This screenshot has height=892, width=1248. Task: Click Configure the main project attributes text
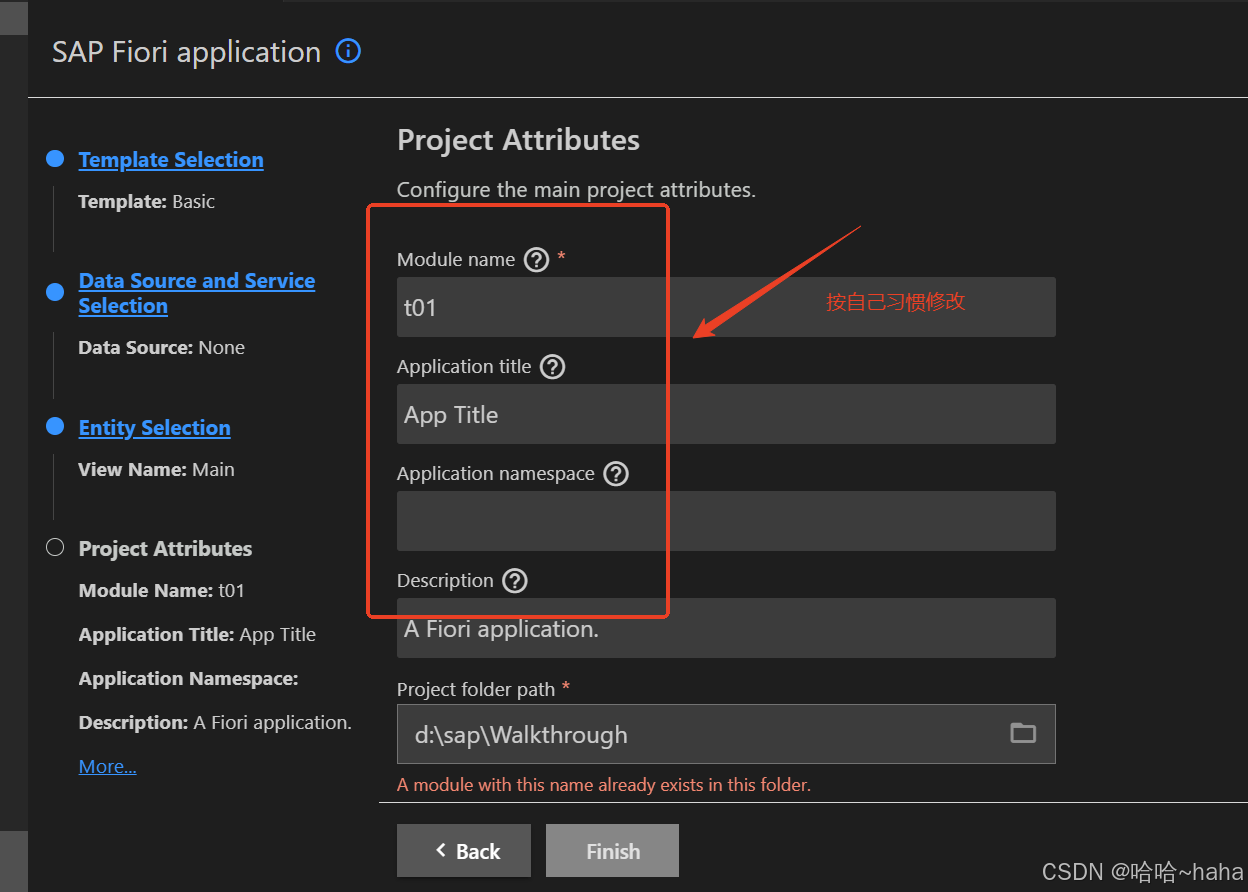[576, 190]
